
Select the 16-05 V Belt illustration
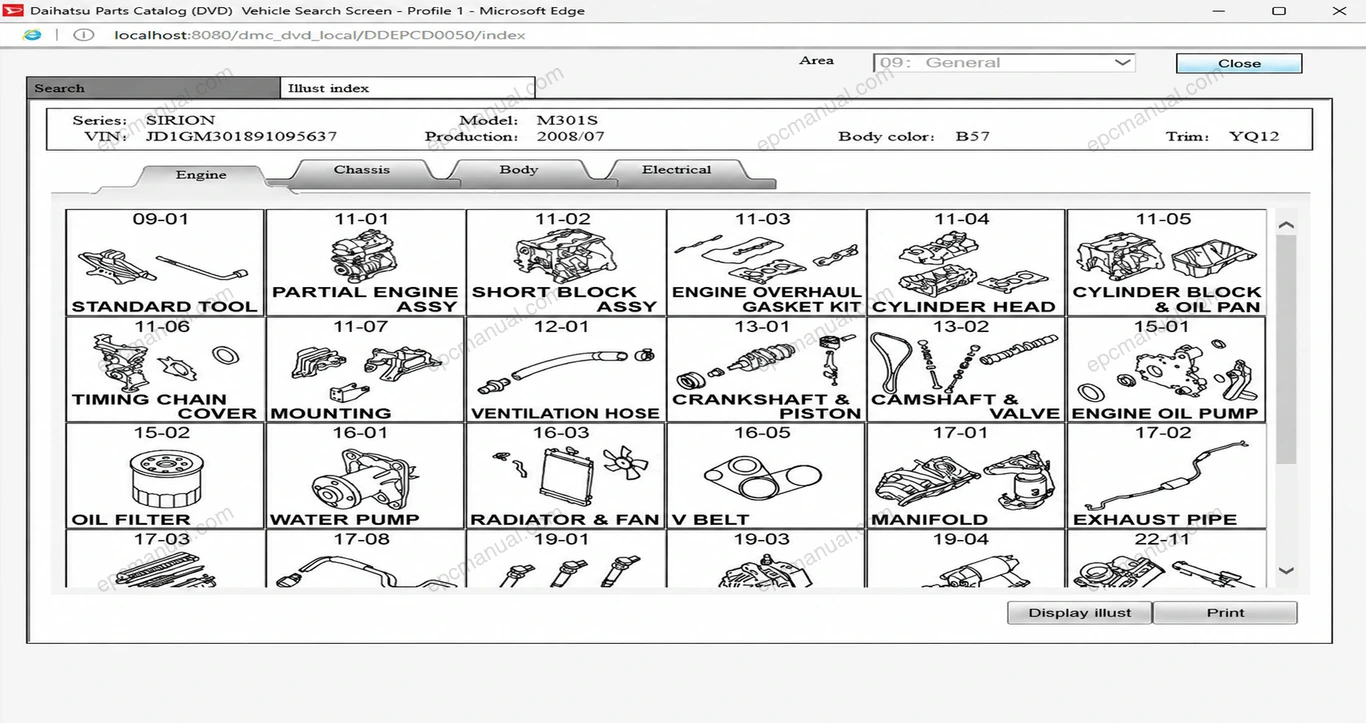766,476
